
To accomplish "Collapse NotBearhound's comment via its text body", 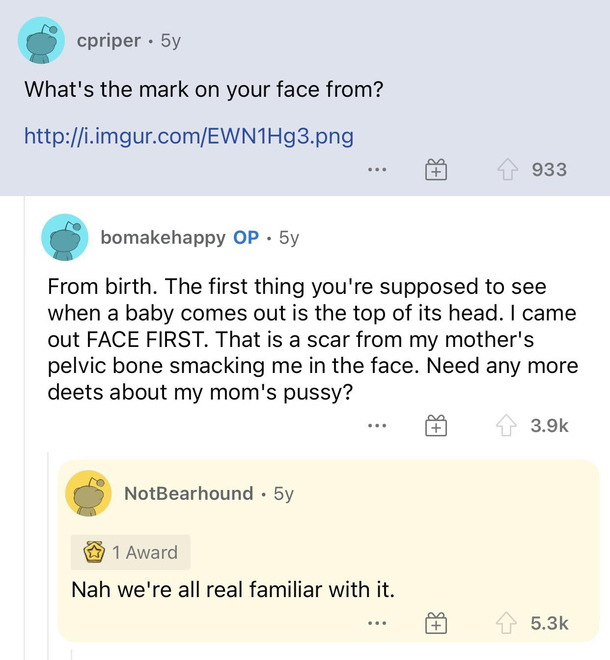I will pyautogui.click(x=233, y=590).
